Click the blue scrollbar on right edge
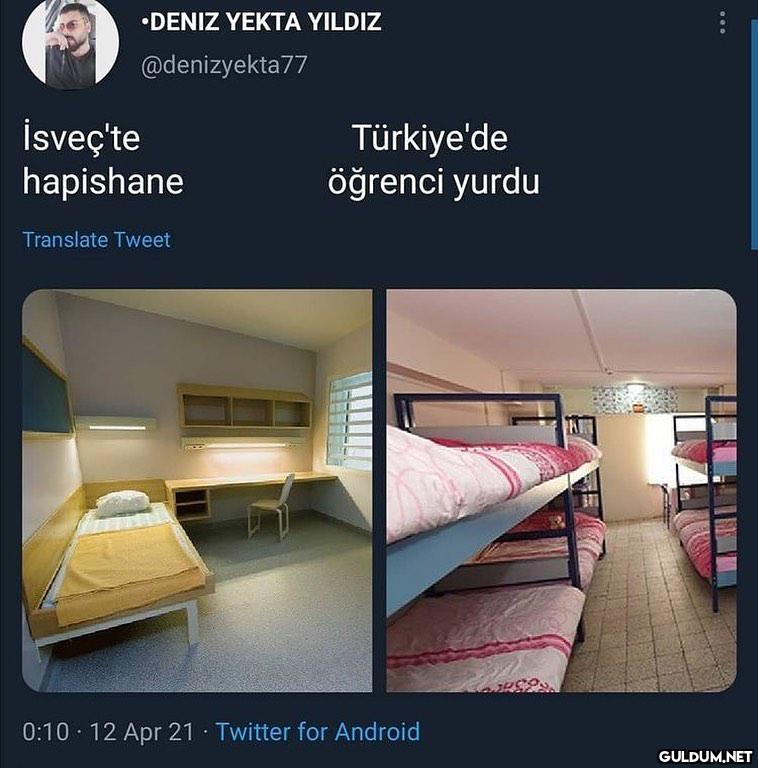The image size is (758, 768). coord(754,135)
